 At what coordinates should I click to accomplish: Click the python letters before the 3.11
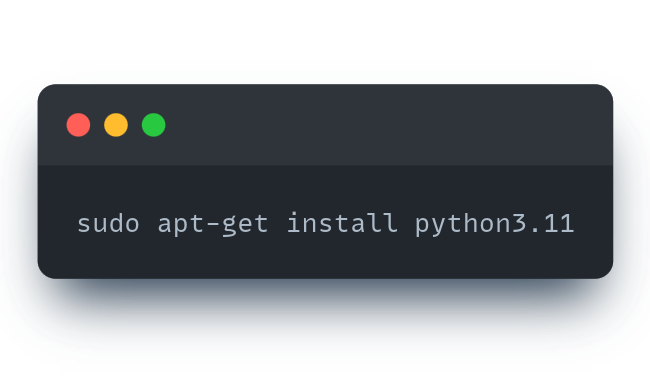coord(463,225)
